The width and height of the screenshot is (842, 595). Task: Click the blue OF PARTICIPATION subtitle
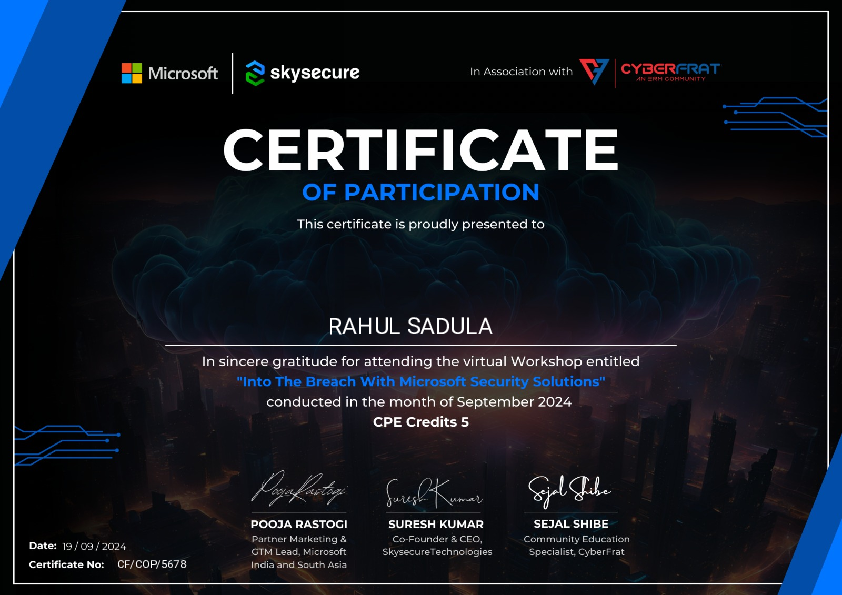tap(420, 191)
